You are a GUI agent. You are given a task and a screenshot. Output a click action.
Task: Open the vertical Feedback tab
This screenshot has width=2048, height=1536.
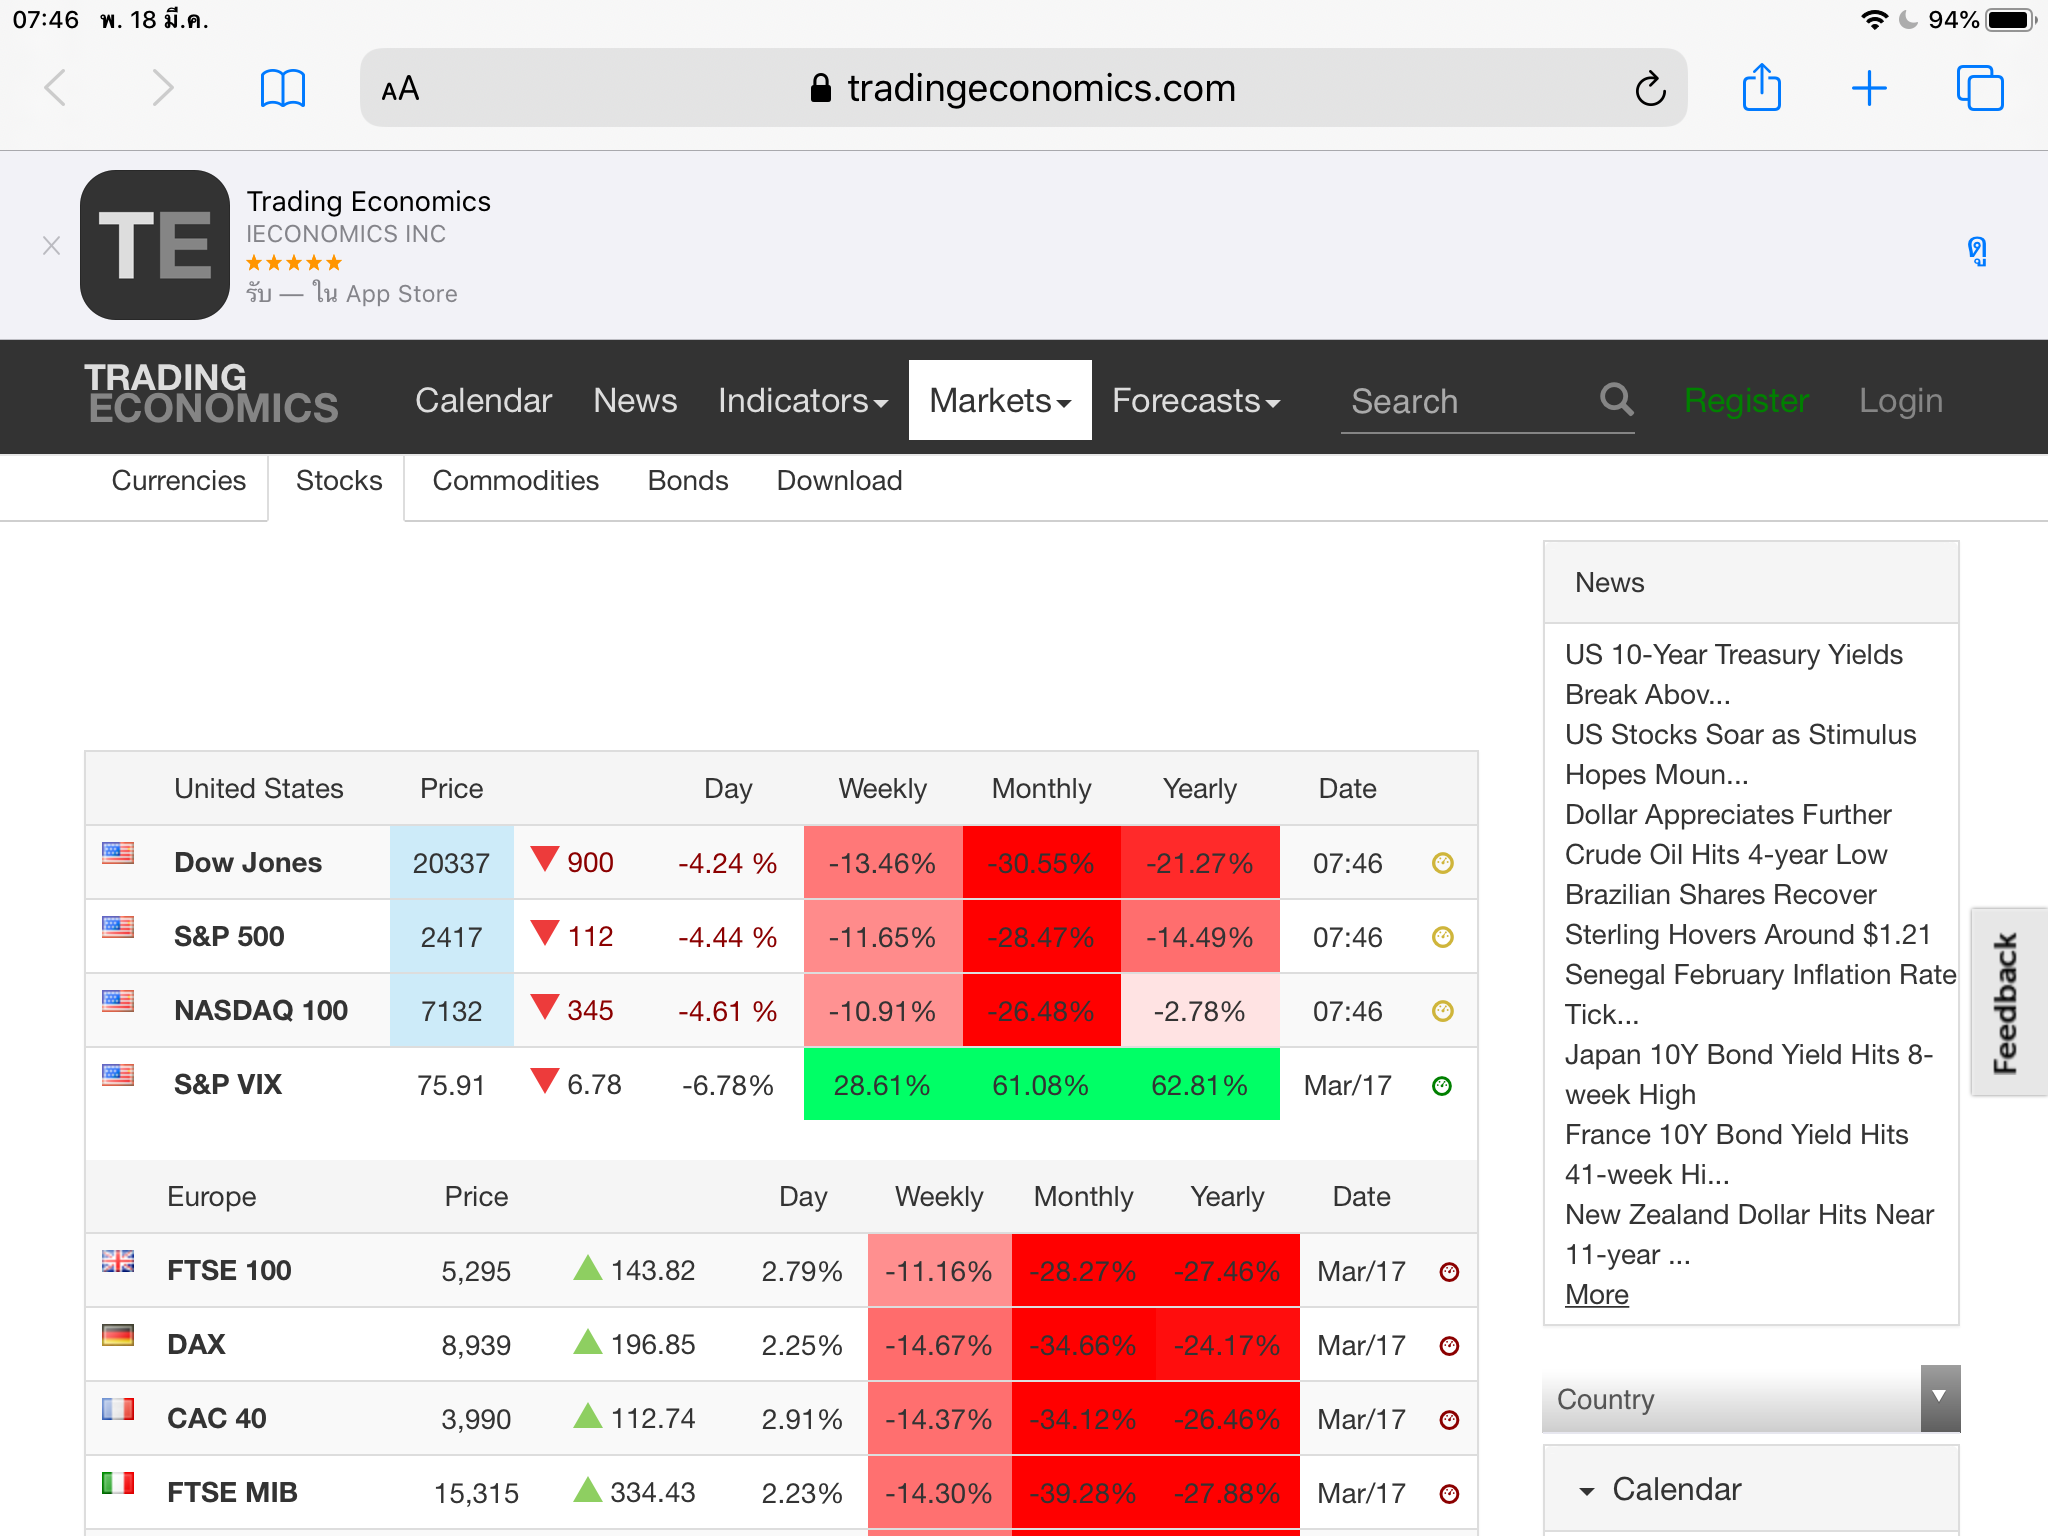tap(2006, 1002)
